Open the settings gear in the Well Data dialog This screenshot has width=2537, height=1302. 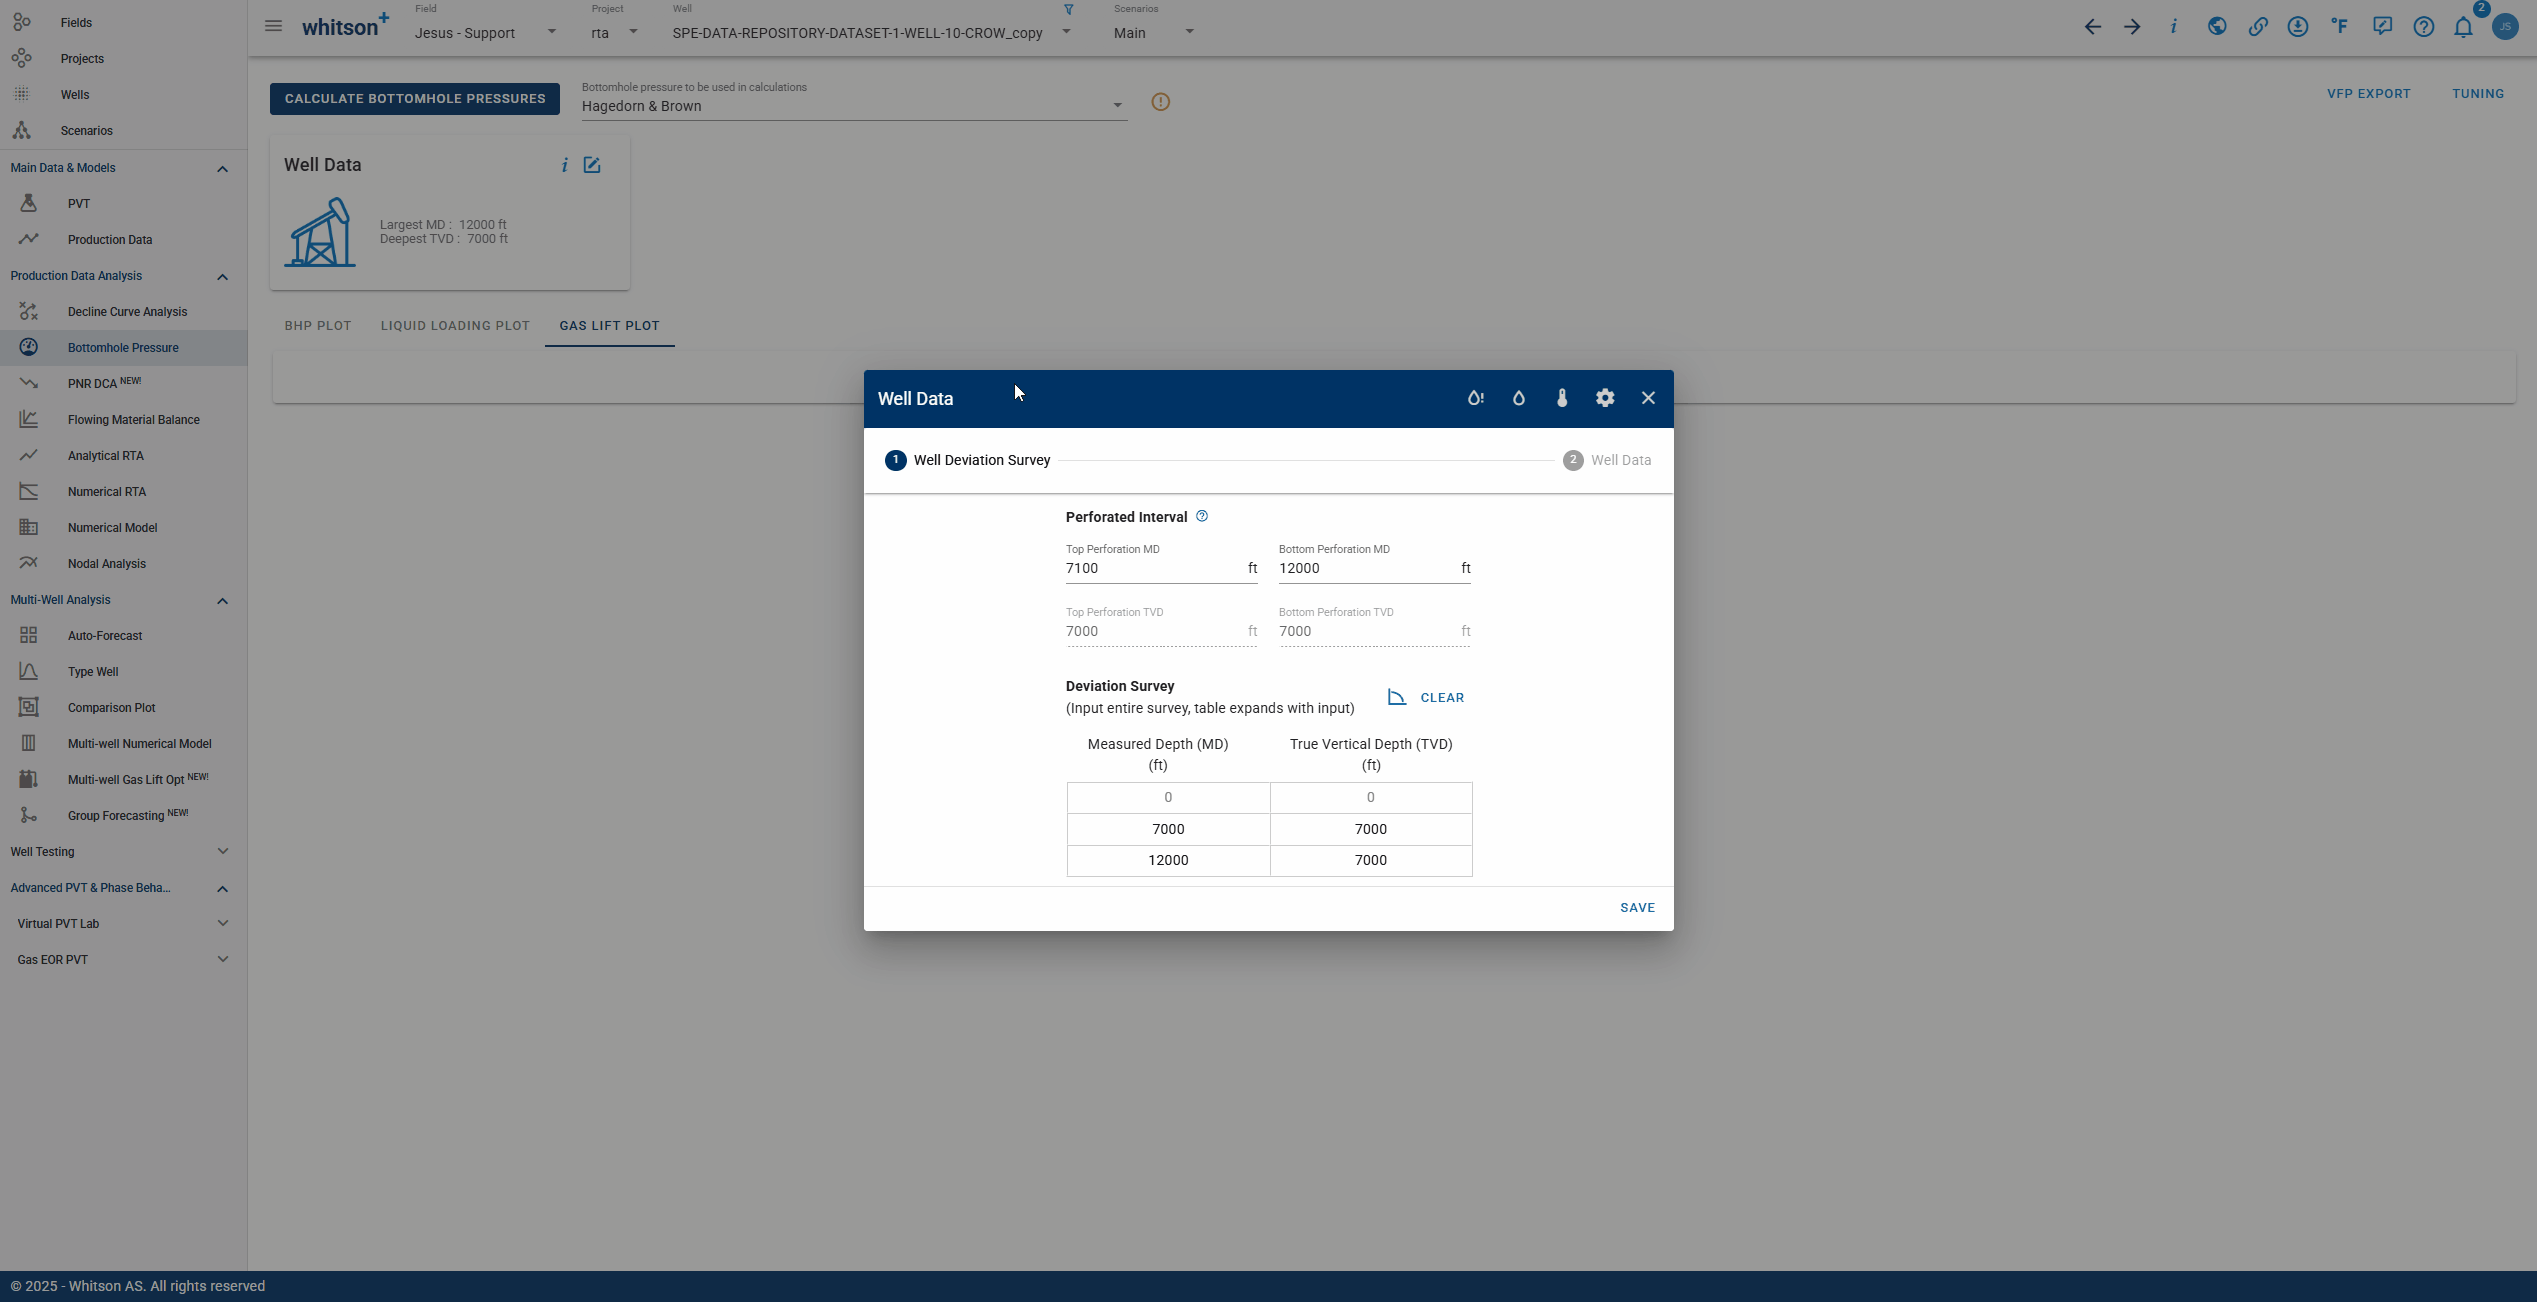point(1605,398)
